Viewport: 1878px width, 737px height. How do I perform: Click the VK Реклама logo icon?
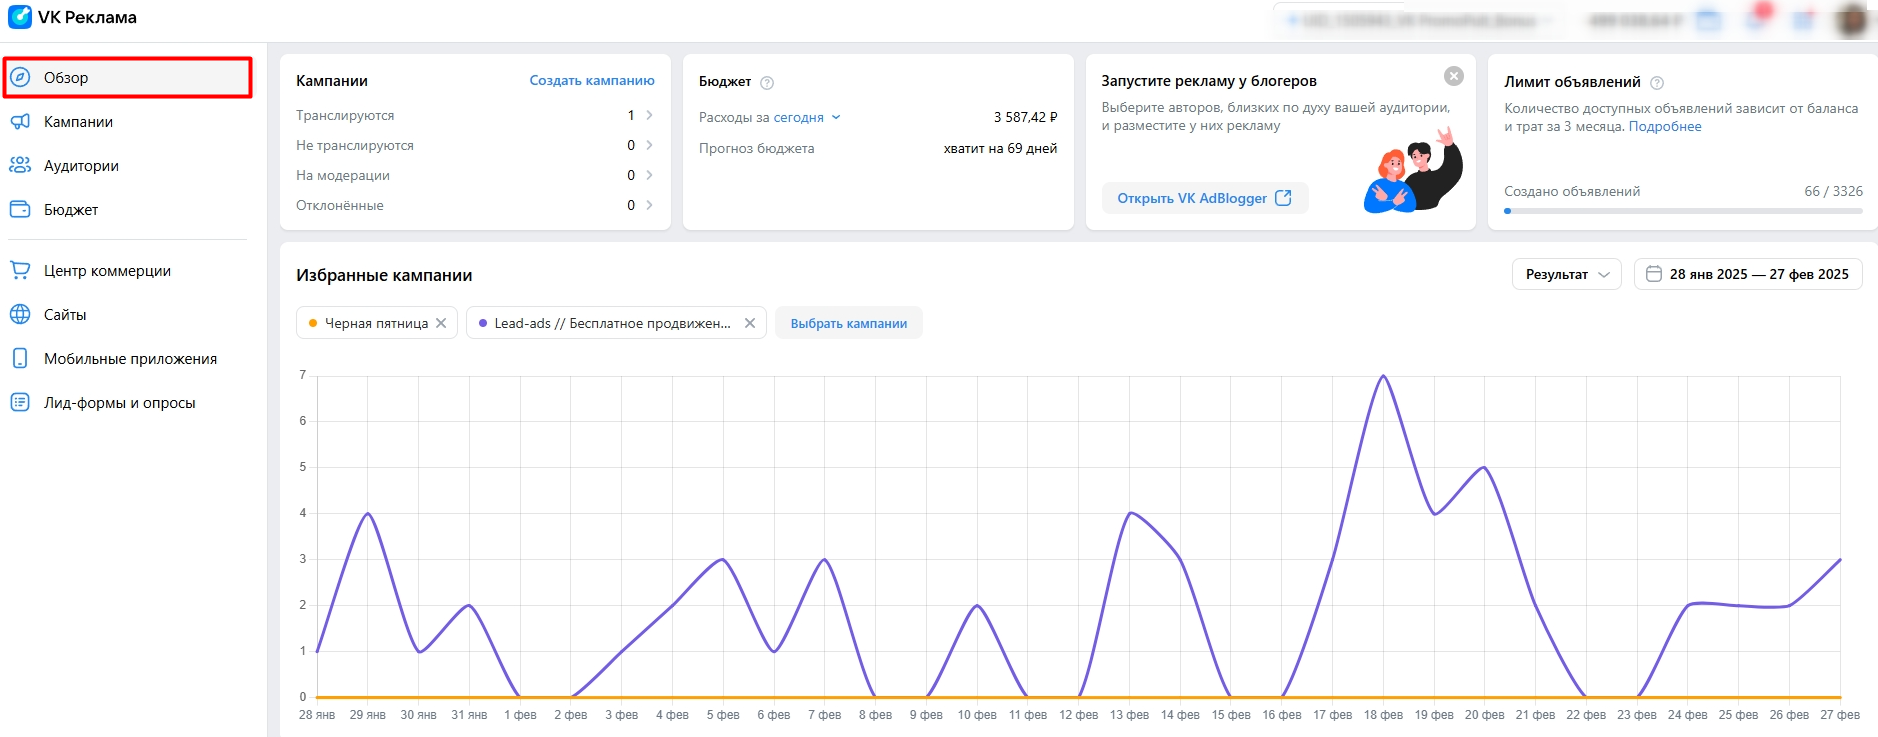pos(19,17)
